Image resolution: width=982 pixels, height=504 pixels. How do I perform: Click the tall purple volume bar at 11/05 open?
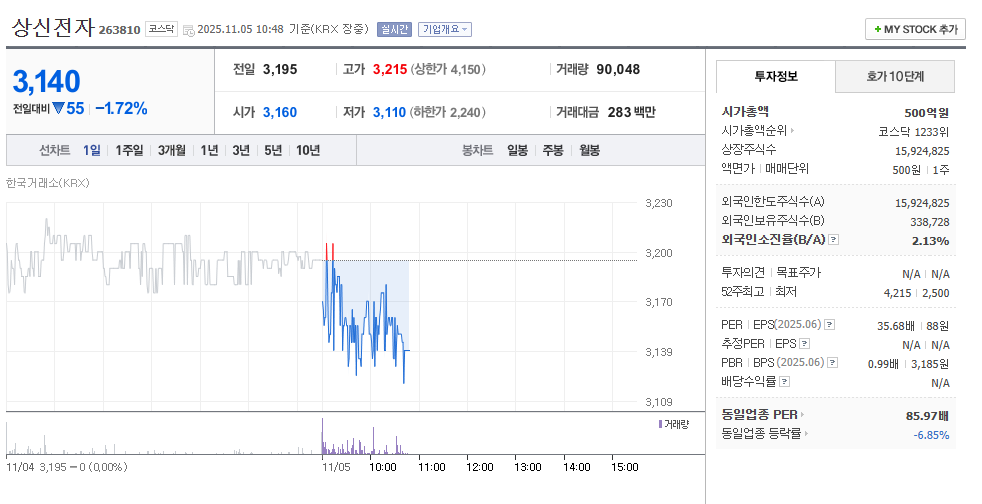click(323, 436)
